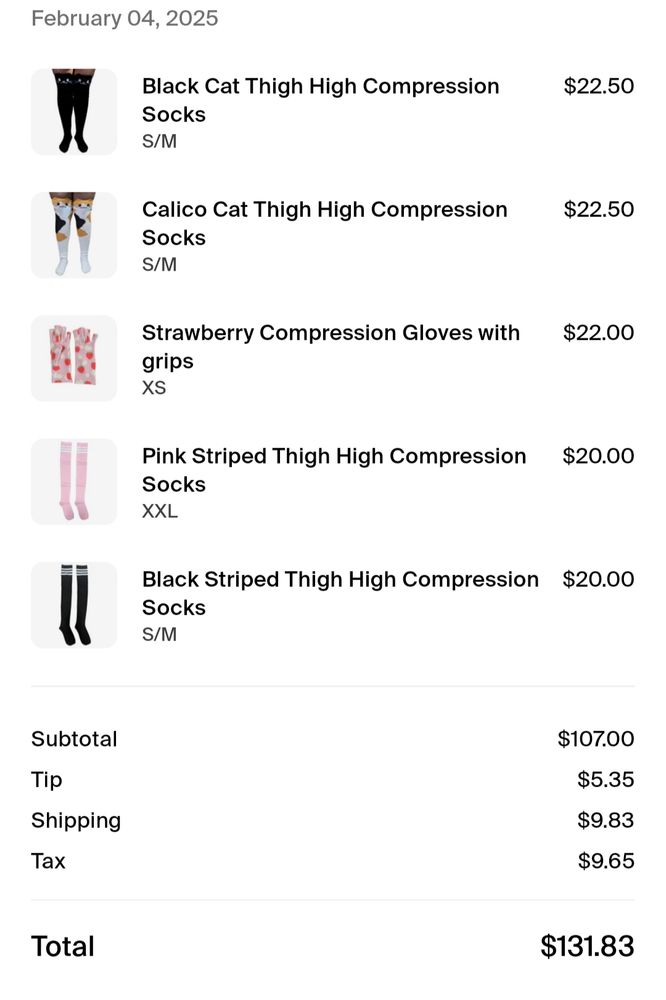The image size is (666, 1000).
Task: Open the Strawberry Compression Gloves thumbnail
Action: [x=74, y=357]
